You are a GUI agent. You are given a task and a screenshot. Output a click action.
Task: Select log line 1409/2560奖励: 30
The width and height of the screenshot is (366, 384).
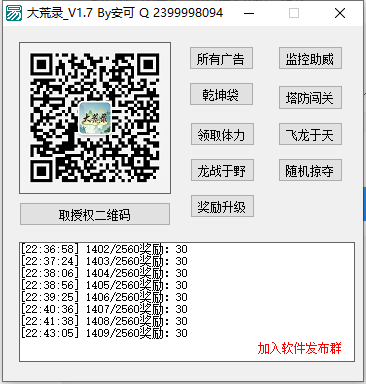(104, 333)
